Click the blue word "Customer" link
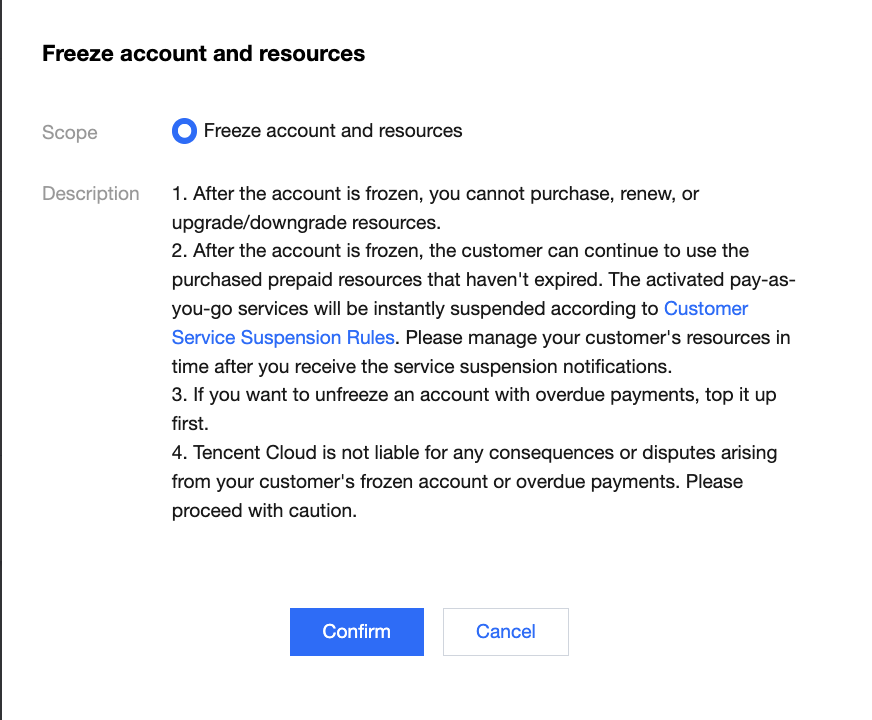 point(706,308)
